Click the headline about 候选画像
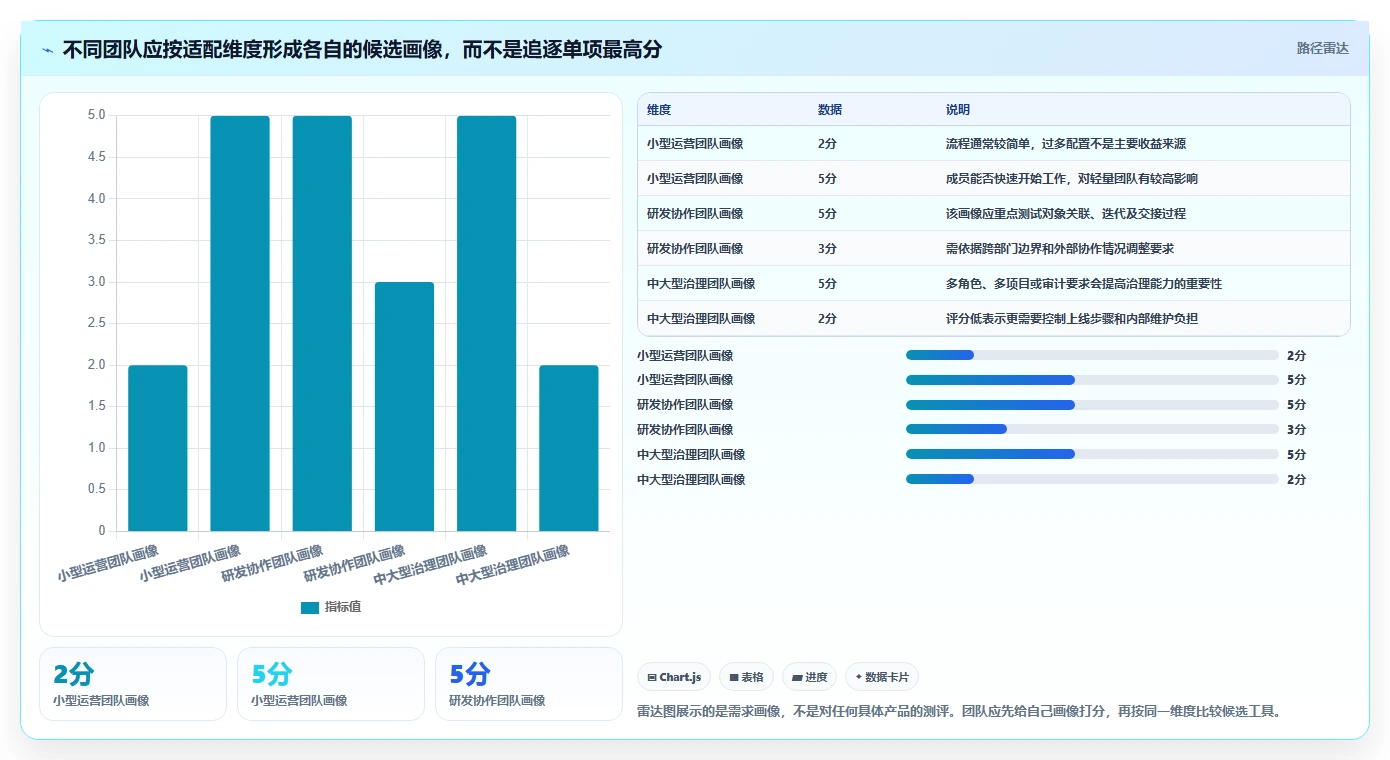Image resolution: width=1390 pixels, height=760 pixels. (x=362, y=49)
